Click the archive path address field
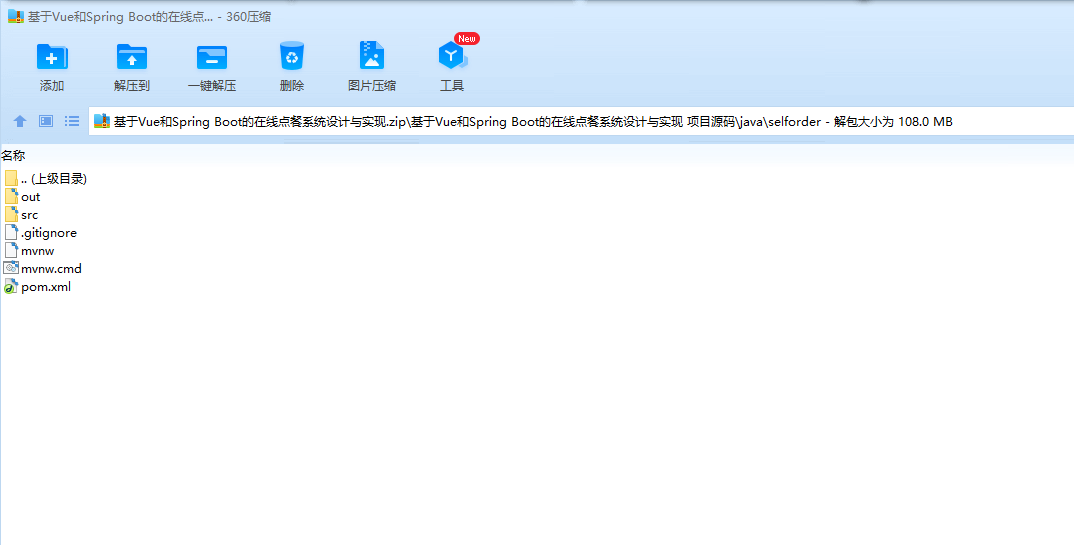1074x545 pixels. [x=581, y=122]
